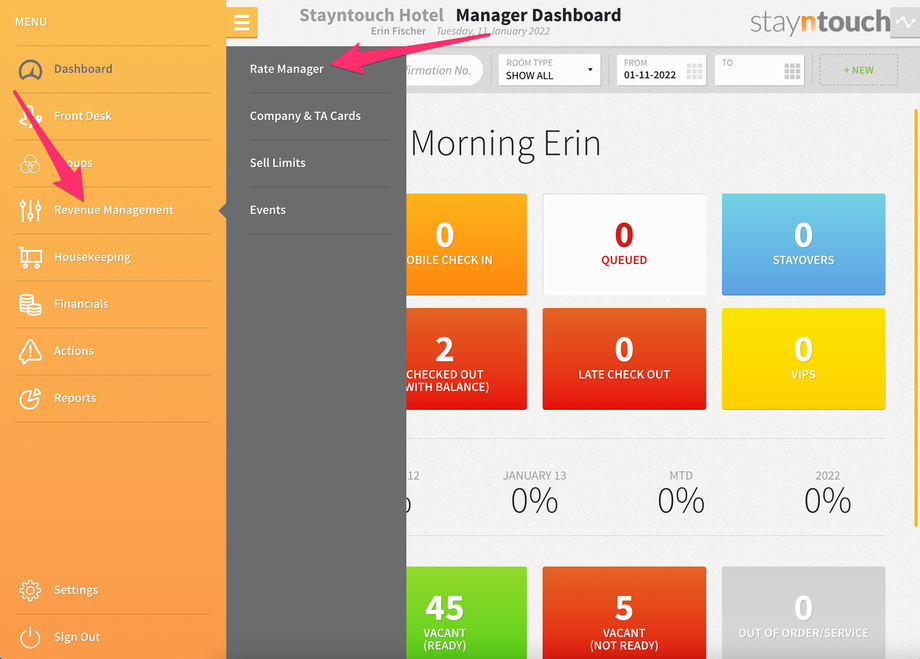Click the confirmation number search field
The width and height of the screenshot is (920, 659).
point(444,70)
